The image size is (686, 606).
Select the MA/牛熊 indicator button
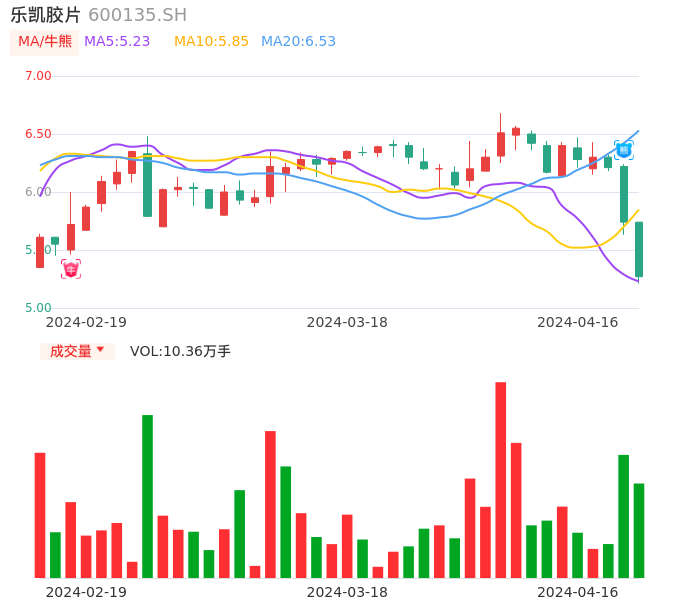(45, 42)
